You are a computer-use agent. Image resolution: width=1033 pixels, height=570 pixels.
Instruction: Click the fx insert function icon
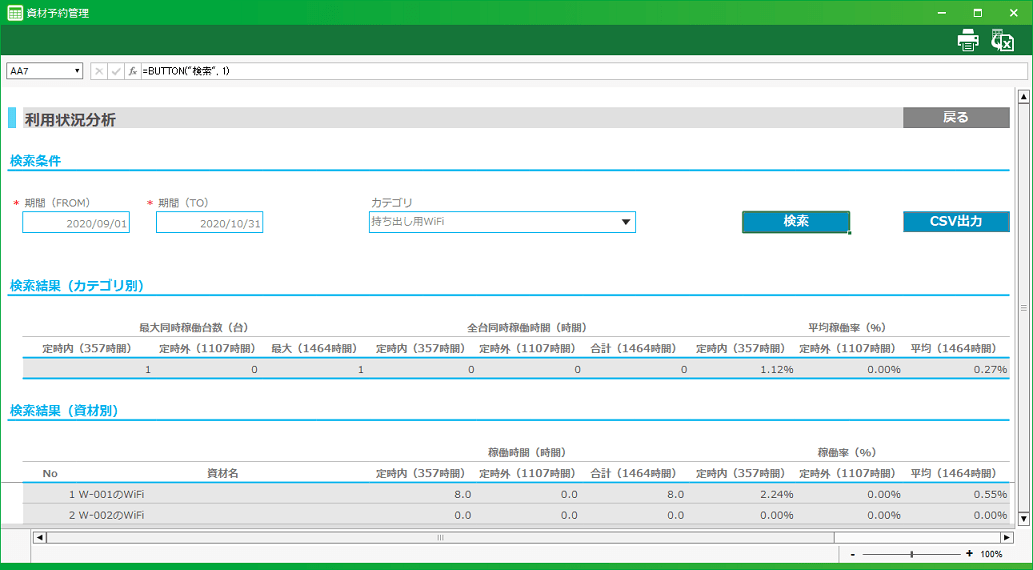tap(132, 71)
